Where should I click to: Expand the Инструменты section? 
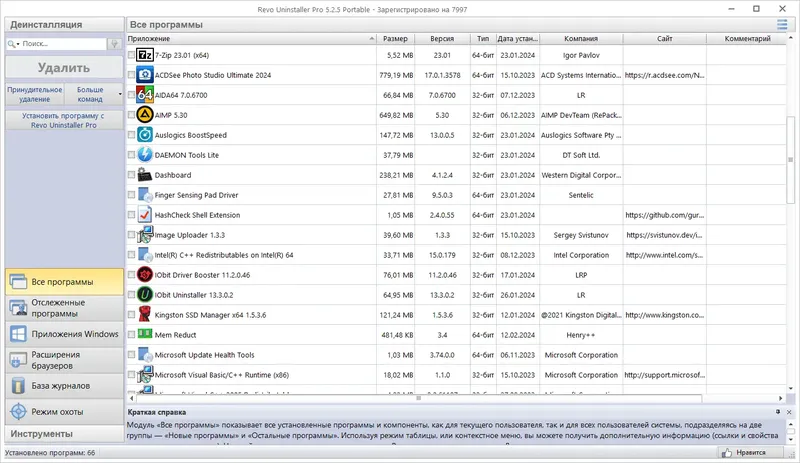coord(64,433)
